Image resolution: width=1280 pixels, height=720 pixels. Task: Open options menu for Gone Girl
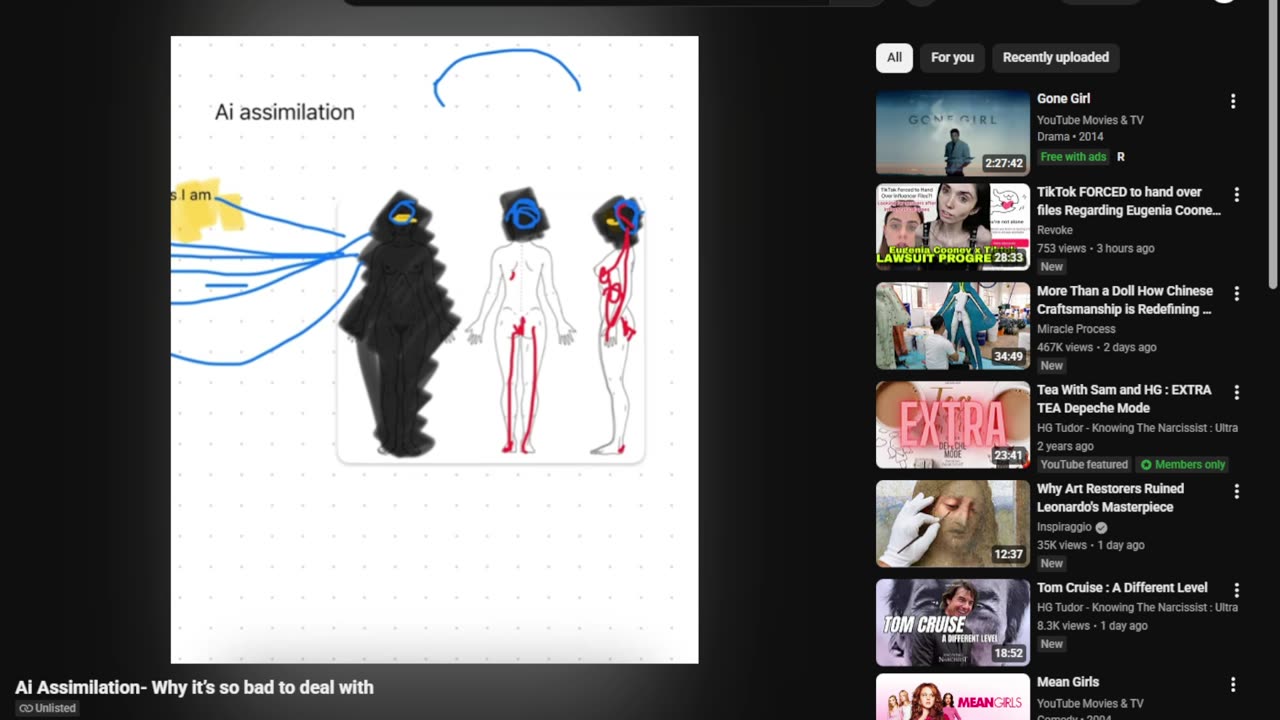1233,101
